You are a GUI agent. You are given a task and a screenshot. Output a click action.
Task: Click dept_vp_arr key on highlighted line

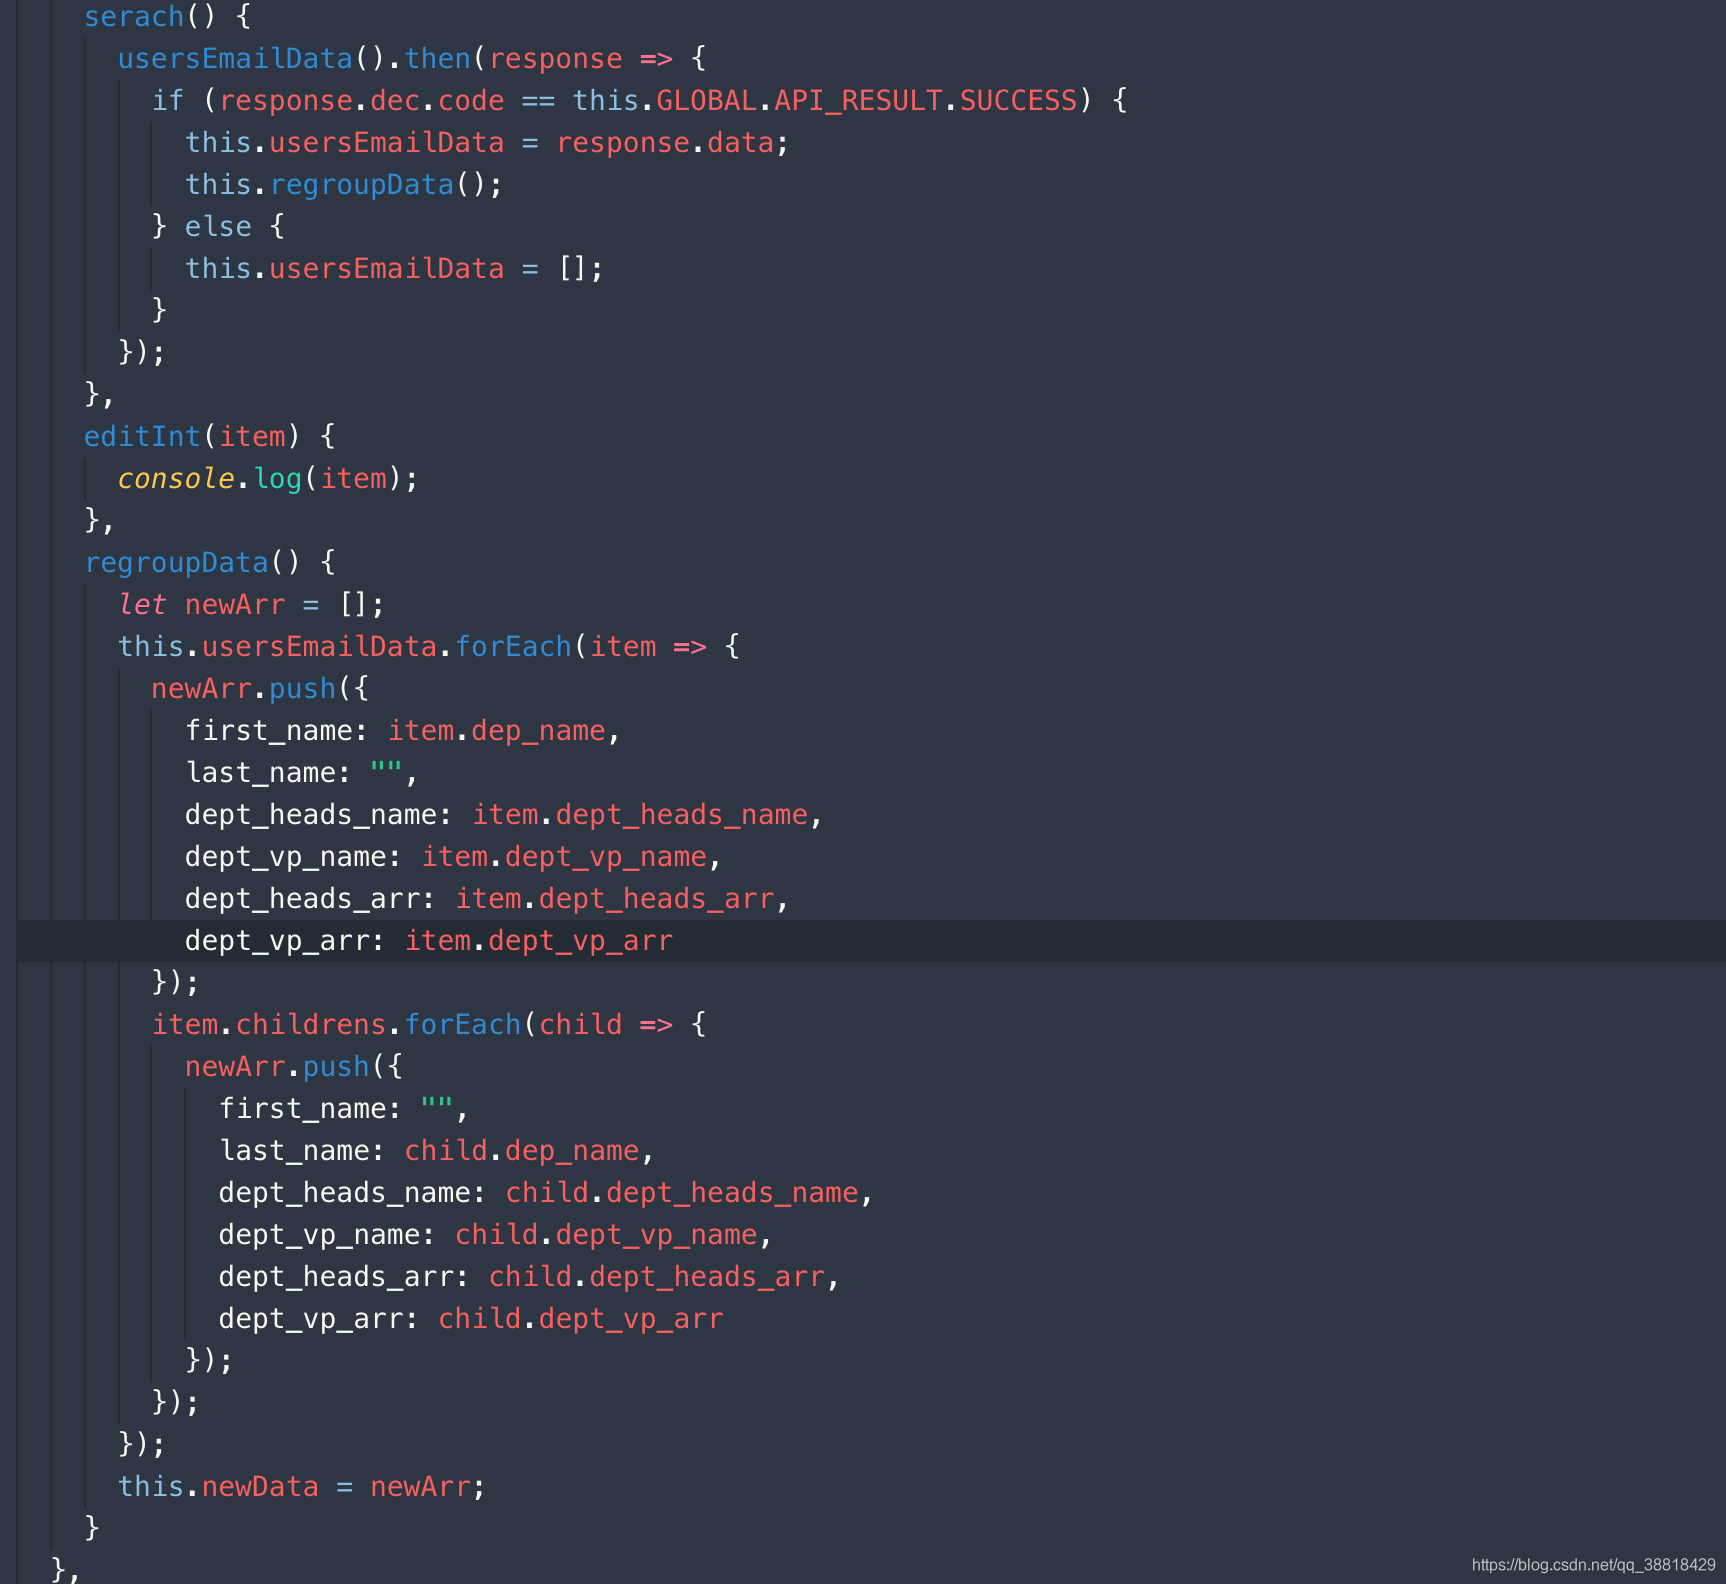tap(277, 940)
